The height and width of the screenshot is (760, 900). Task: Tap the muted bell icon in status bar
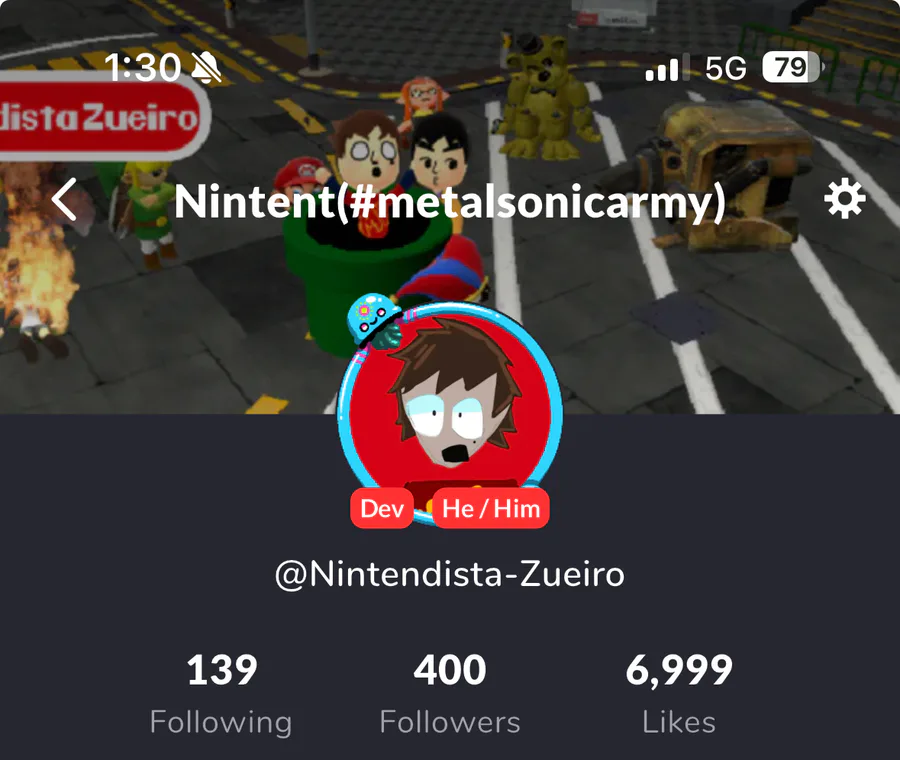coord(207,68)
